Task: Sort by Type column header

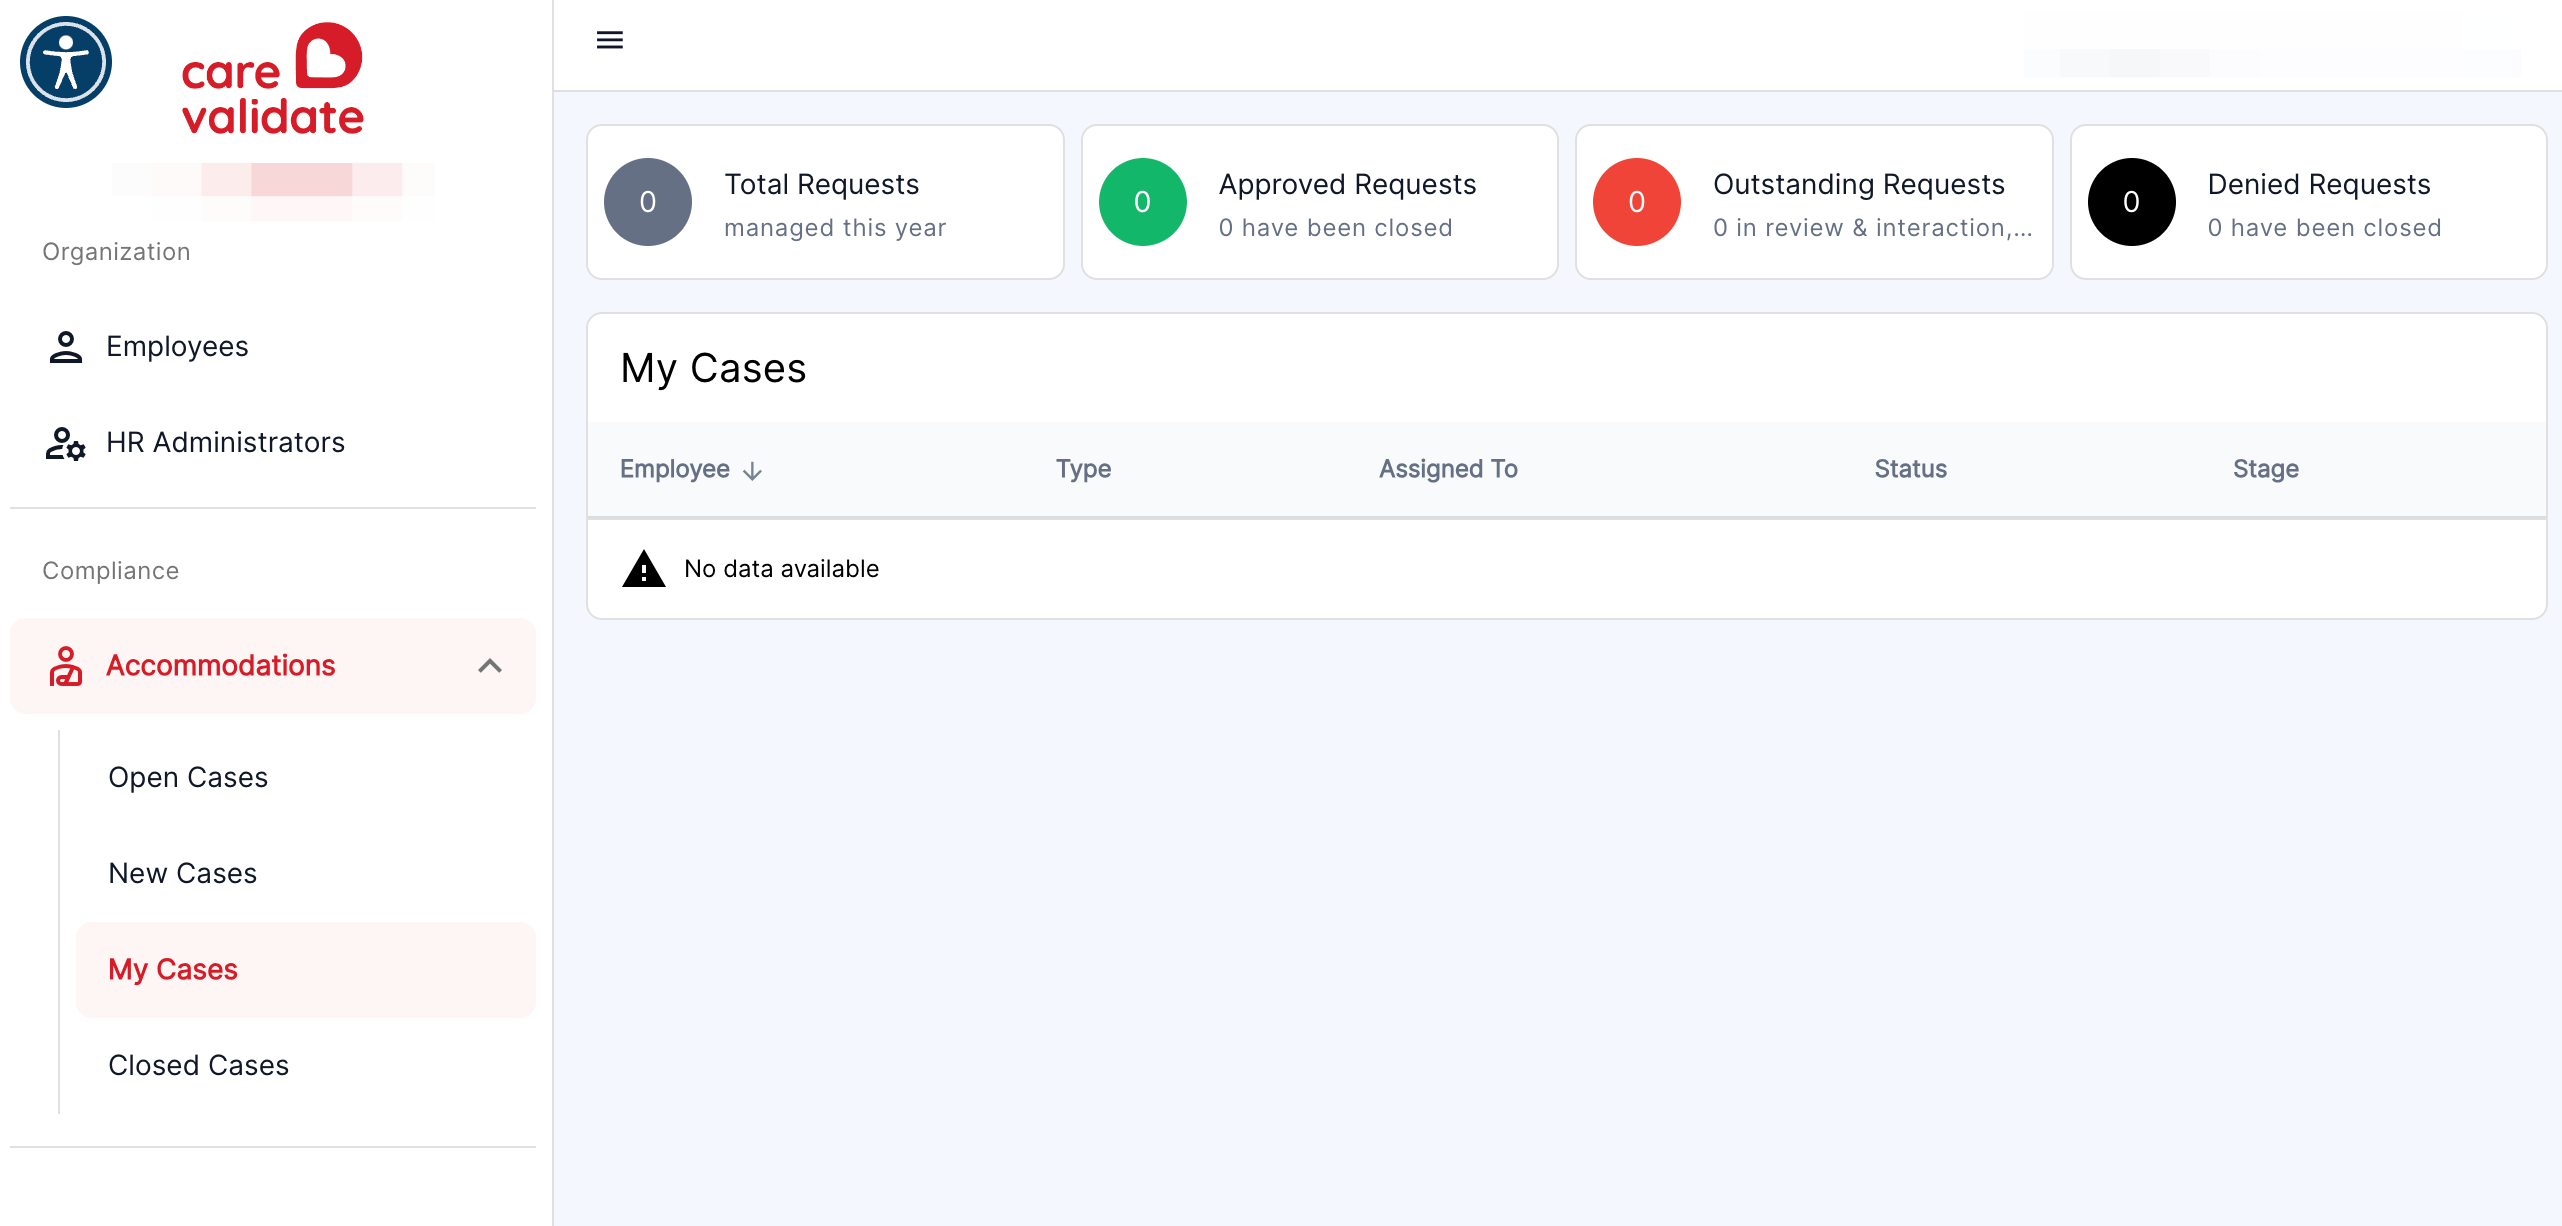Action: (1084, 470)
